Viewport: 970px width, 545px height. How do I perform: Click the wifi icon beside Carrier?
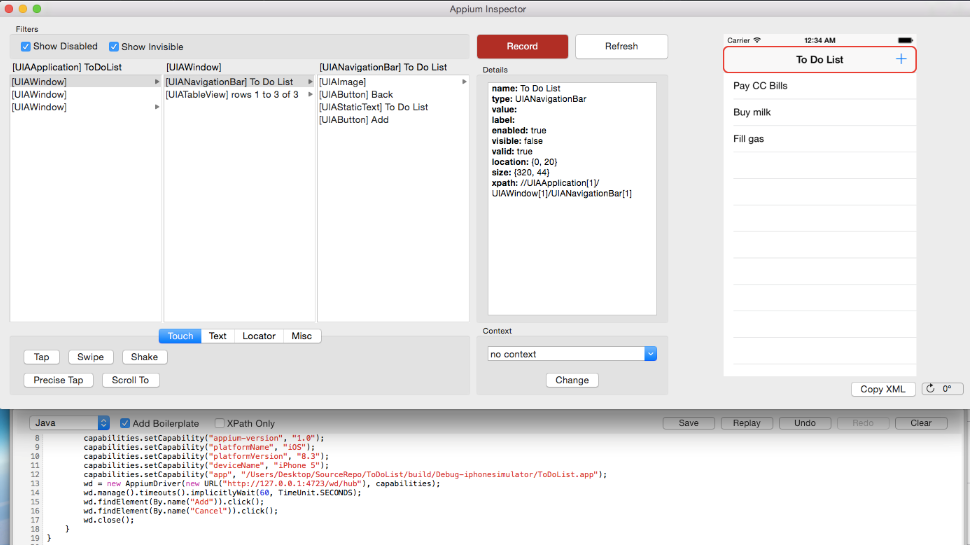[x=757, y=40]
